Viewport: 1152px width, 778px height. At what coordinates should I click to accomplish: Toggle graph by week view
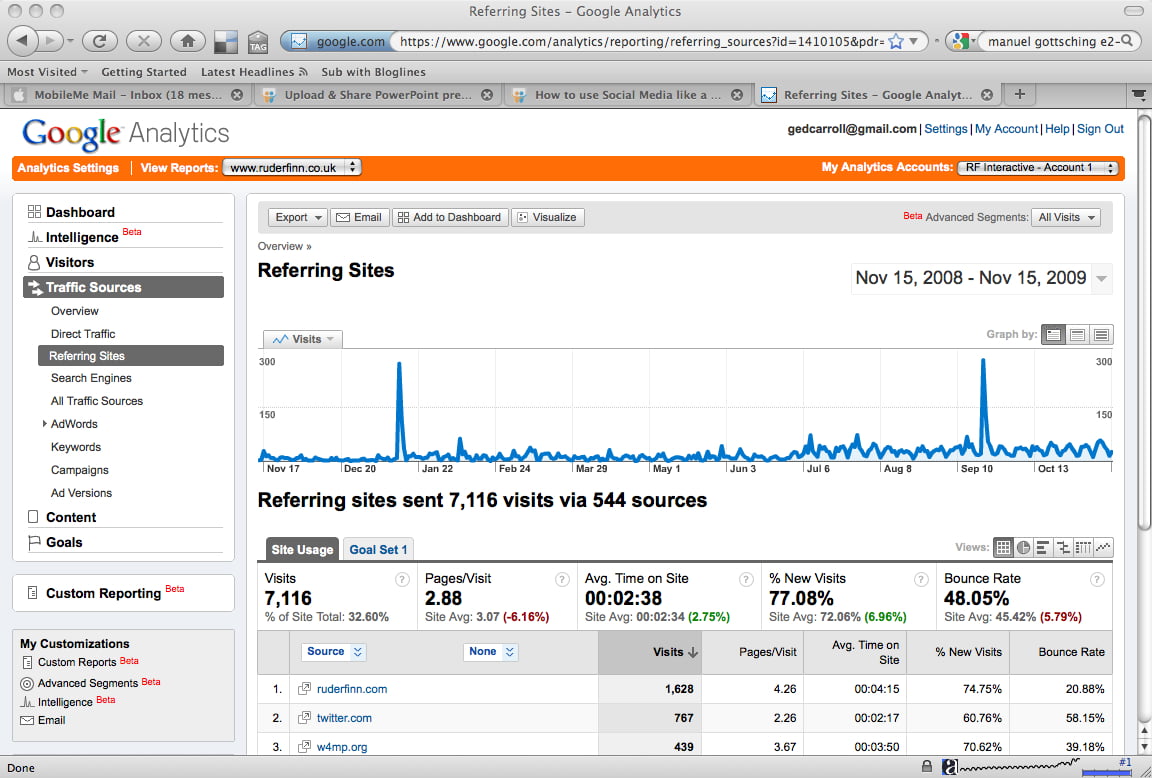point(1077,335)
